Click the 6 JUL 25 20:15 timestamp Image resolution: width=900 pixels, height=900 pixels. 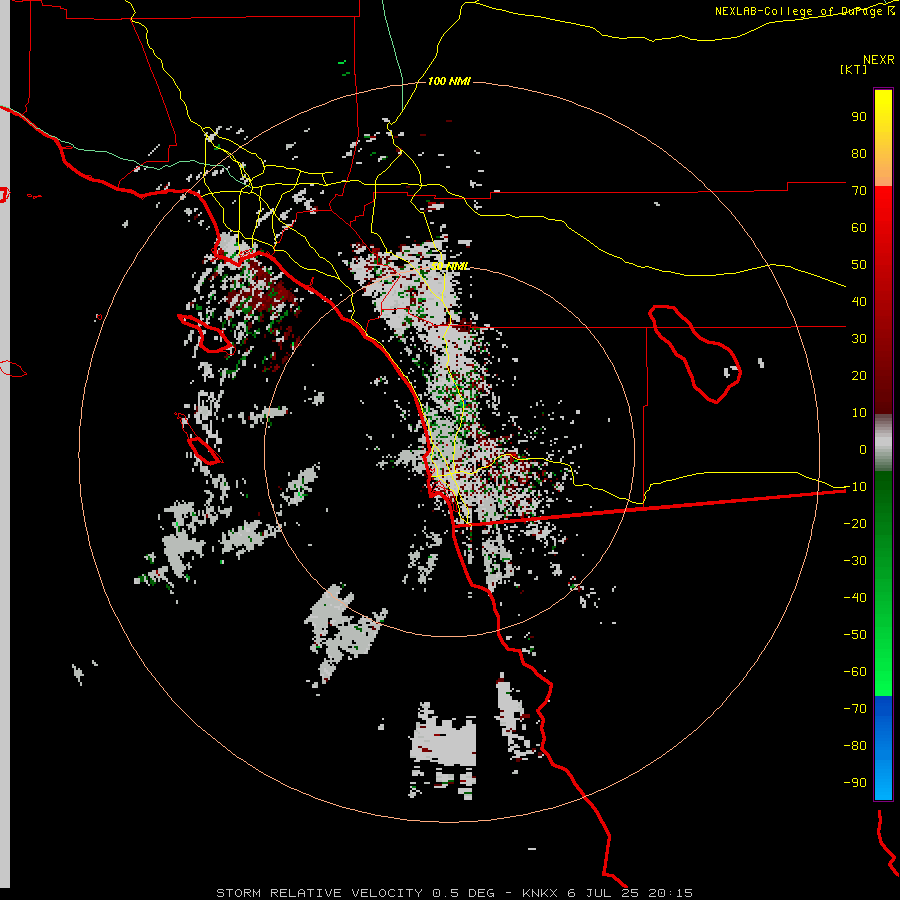pos(630,893)
